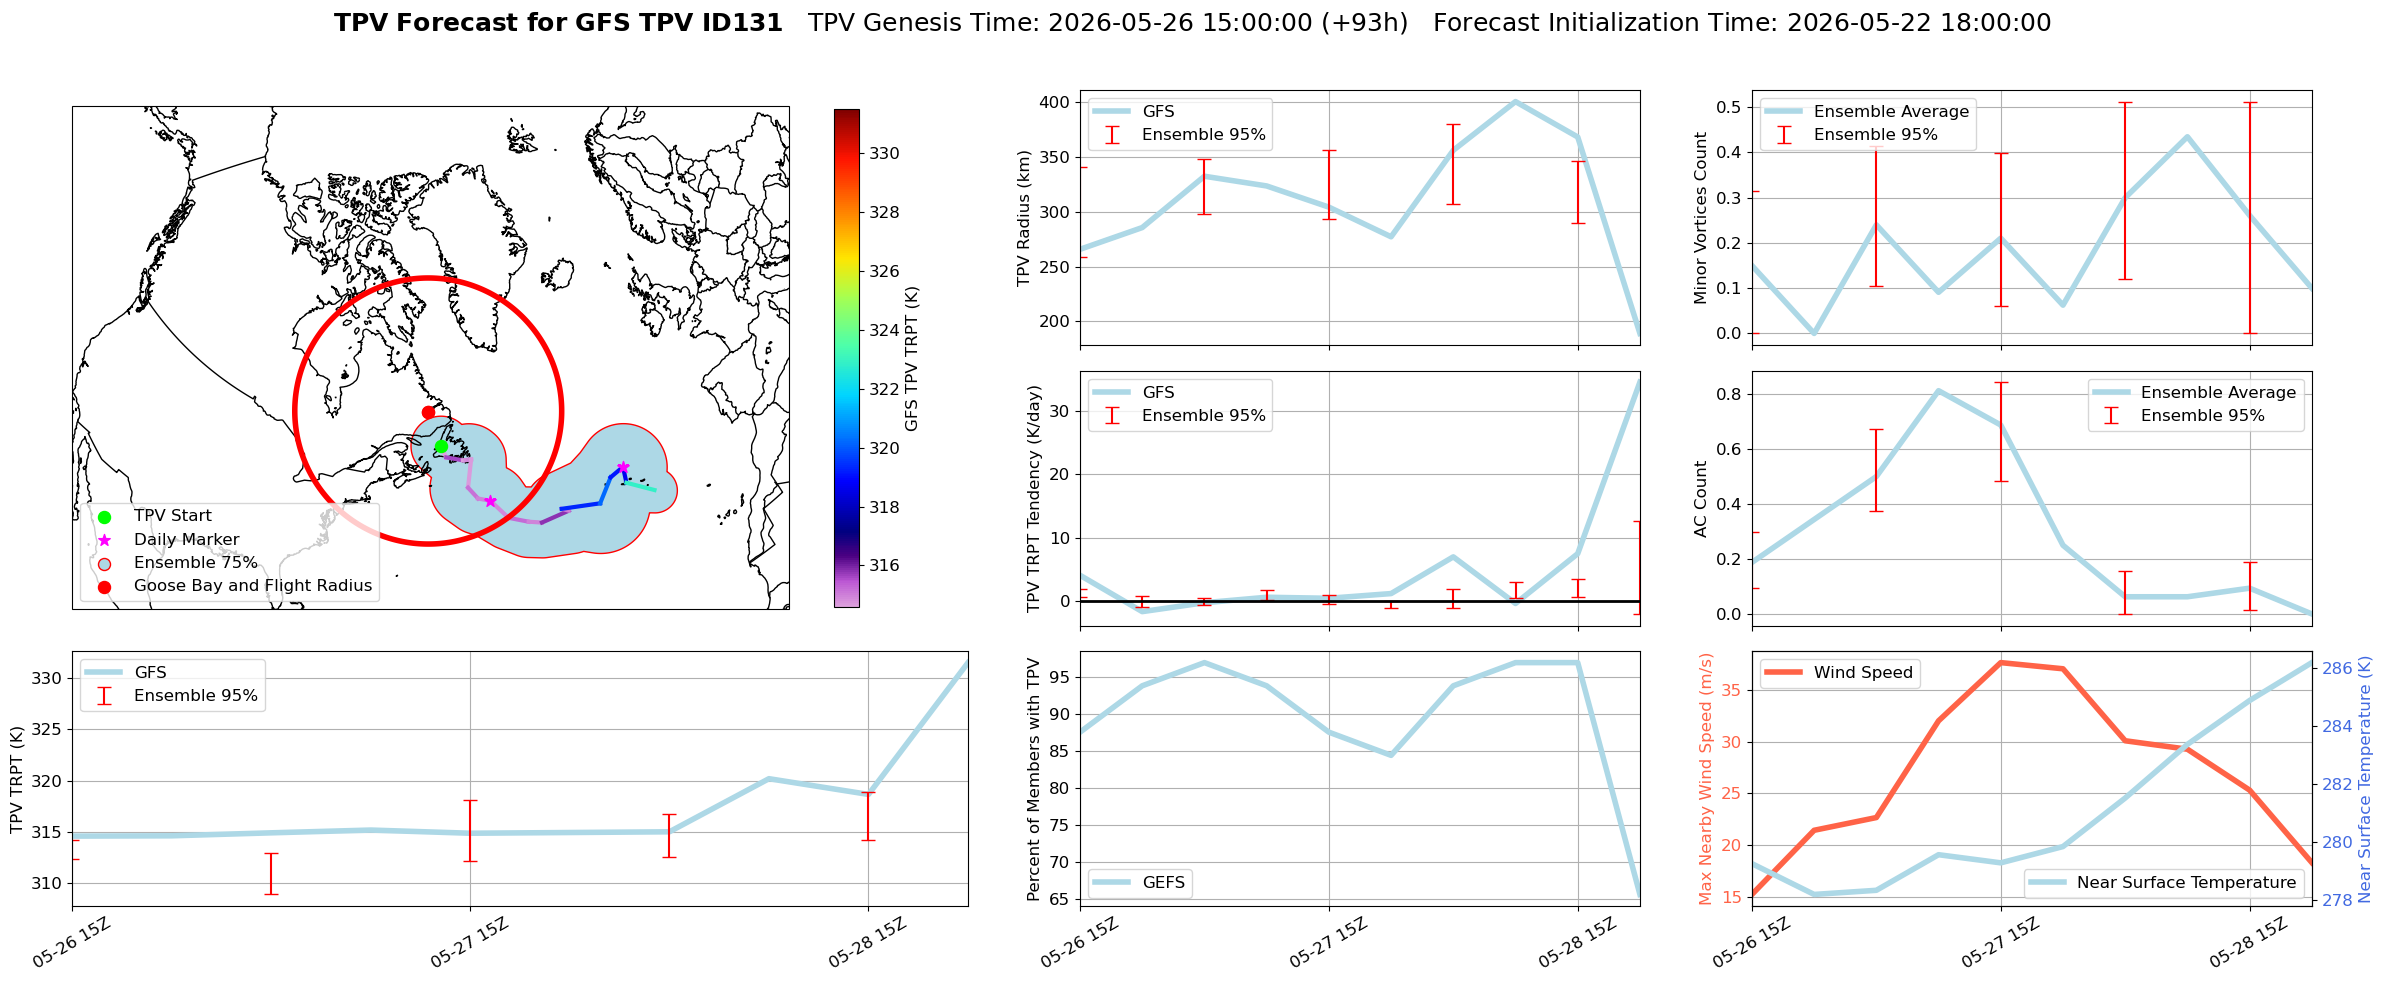Image resolution: width=2384 pixels, height=982 pixels.
Task: Click the green band near 324 on the colorbar
Action: coord(847,330)
